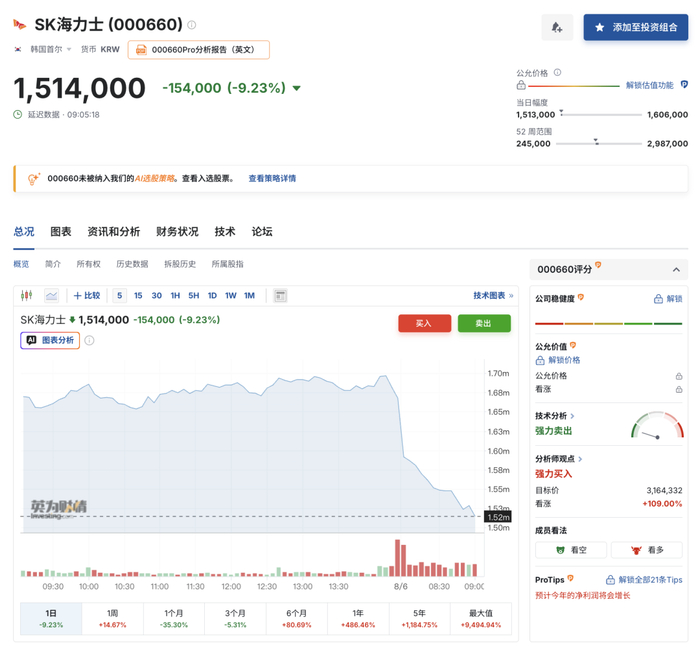Click 比较 compare button
700x648 pixels.
pyautogui.click(x=87, y=295)
